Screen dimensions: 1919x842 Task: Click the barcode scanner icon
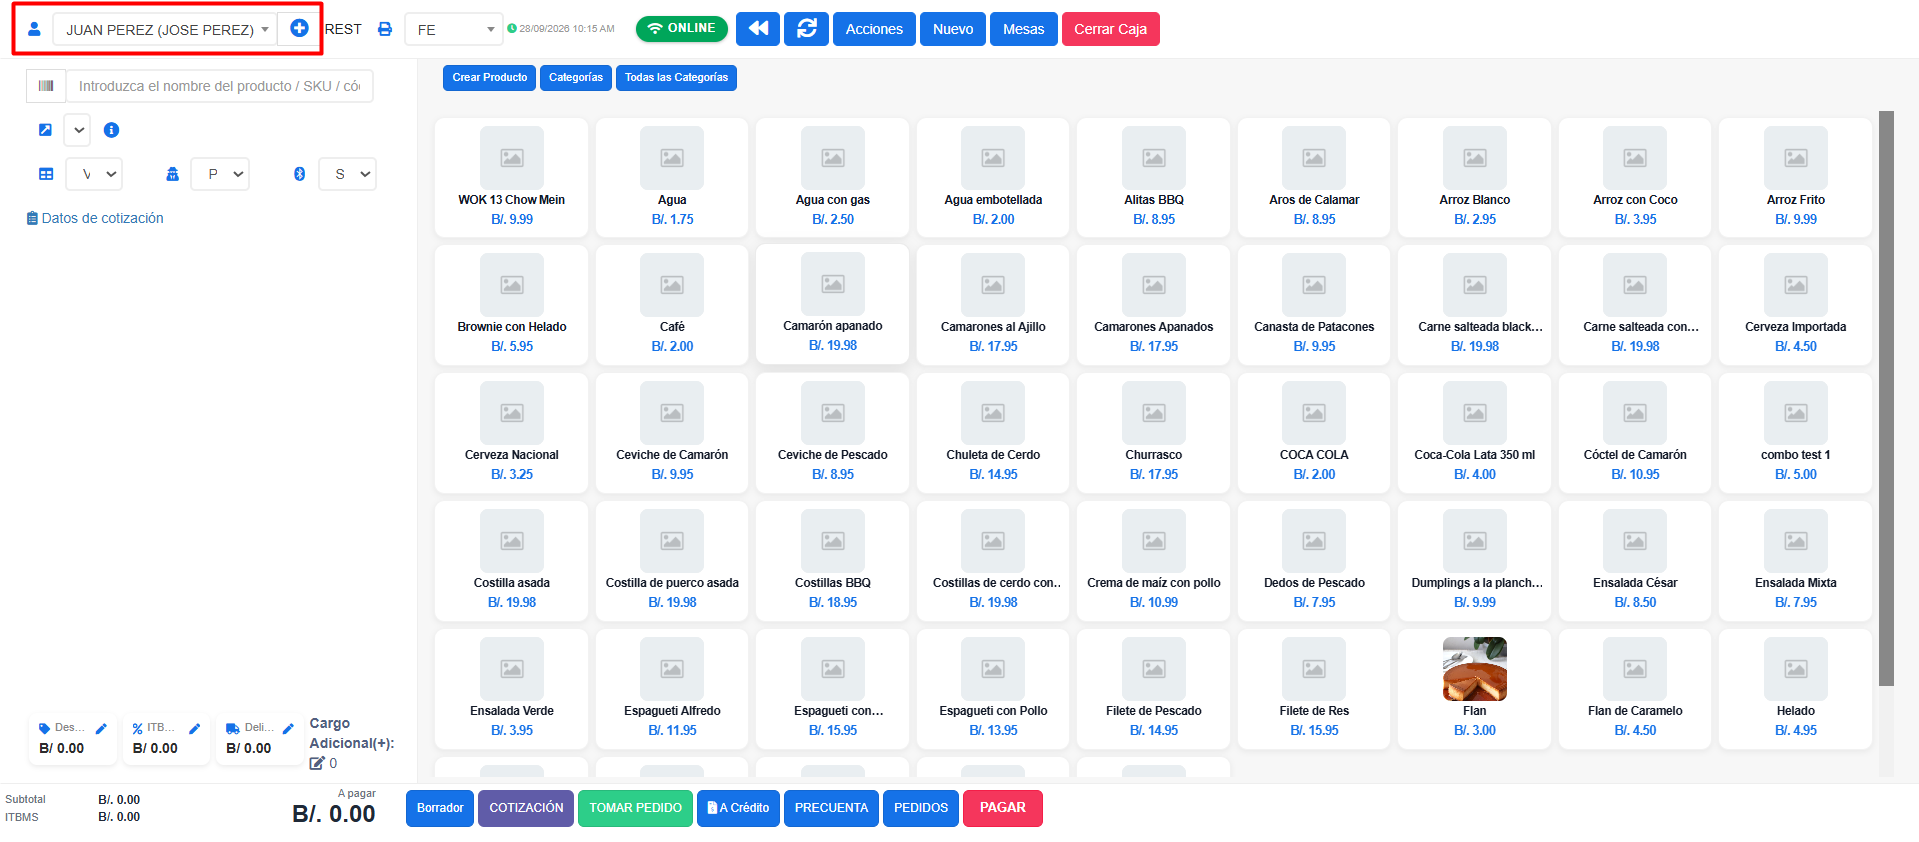(x=46, y=86)
